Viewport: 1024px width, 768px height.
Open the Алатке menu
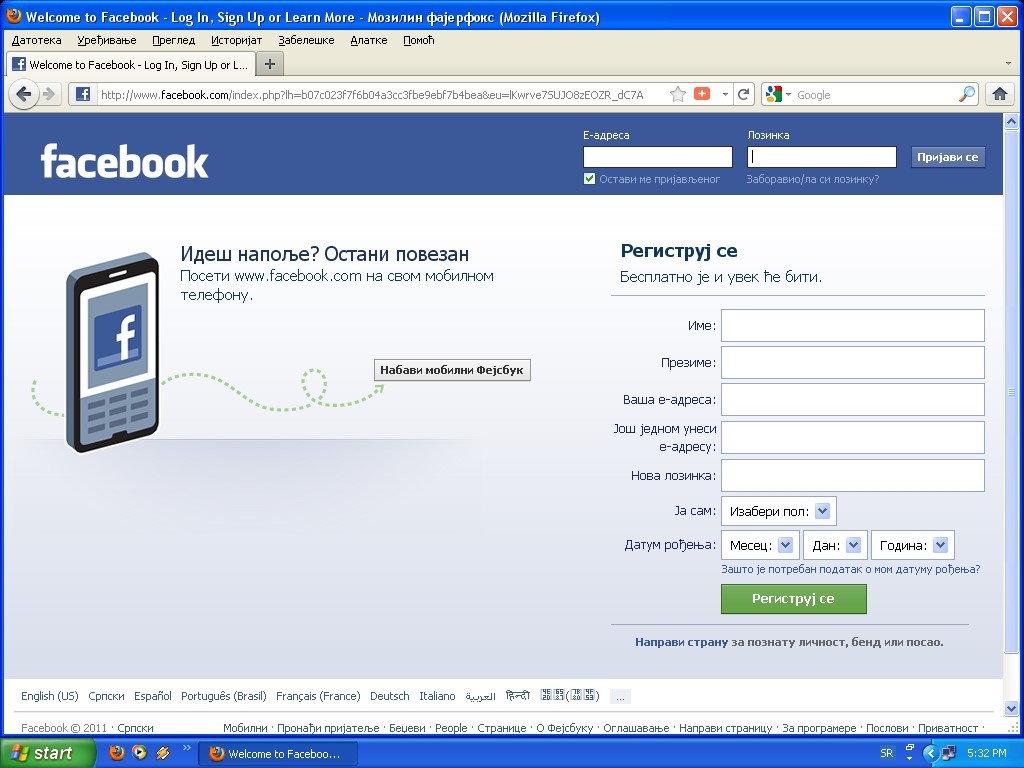pos(368,40)
